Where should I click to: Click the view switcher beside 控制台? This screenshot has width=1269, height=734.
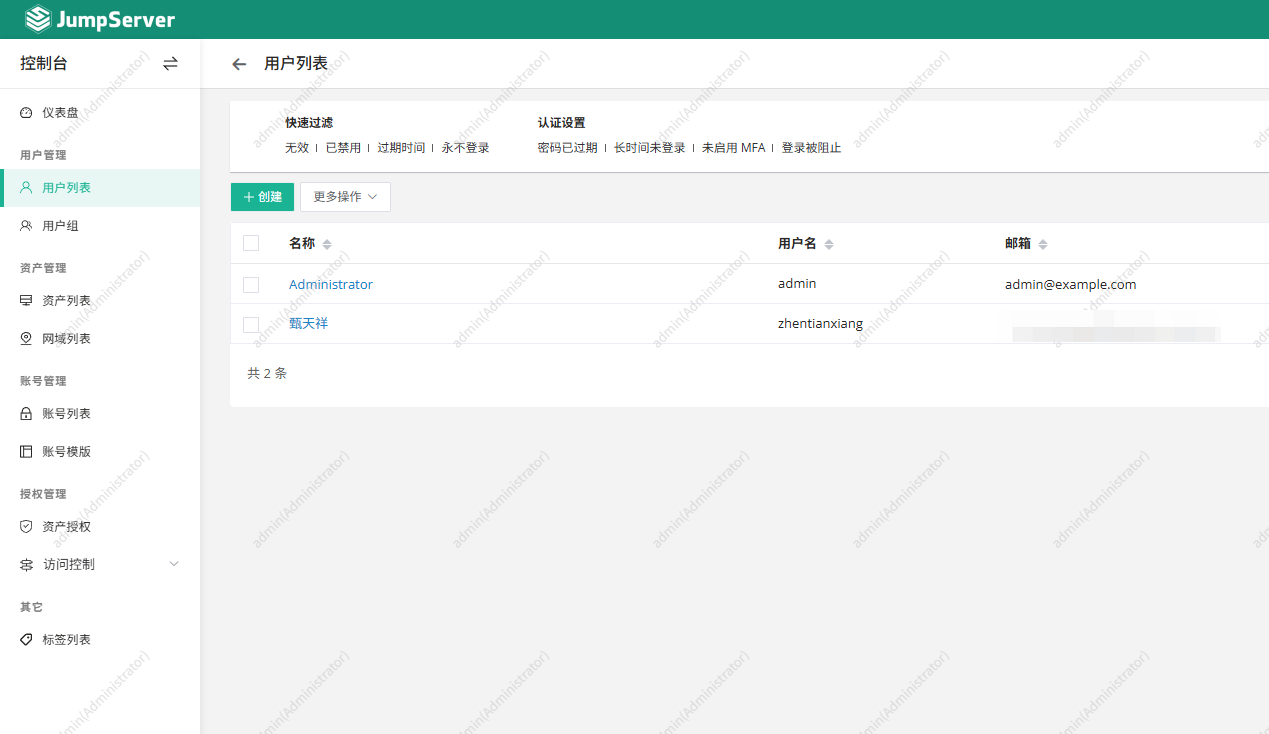tap(170, 63)
